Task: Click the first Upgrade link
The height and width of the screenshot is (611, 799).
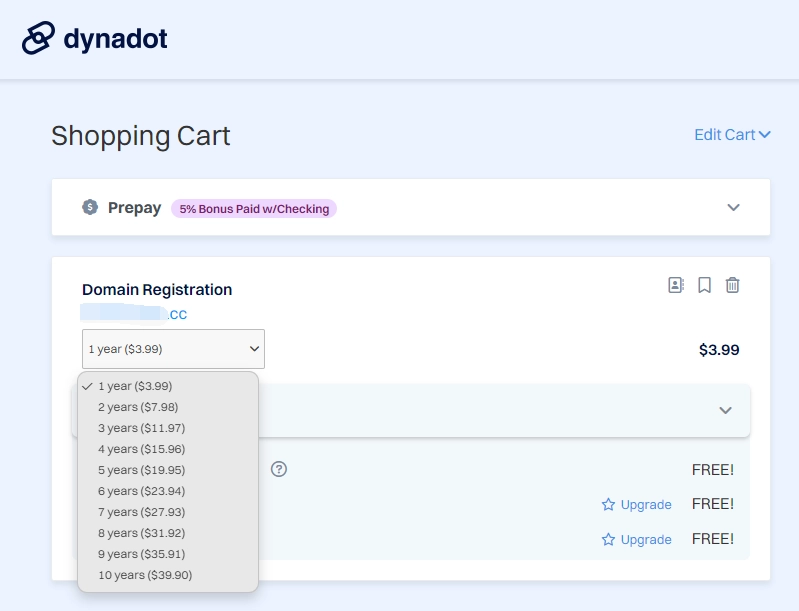Action: [646, 505]
